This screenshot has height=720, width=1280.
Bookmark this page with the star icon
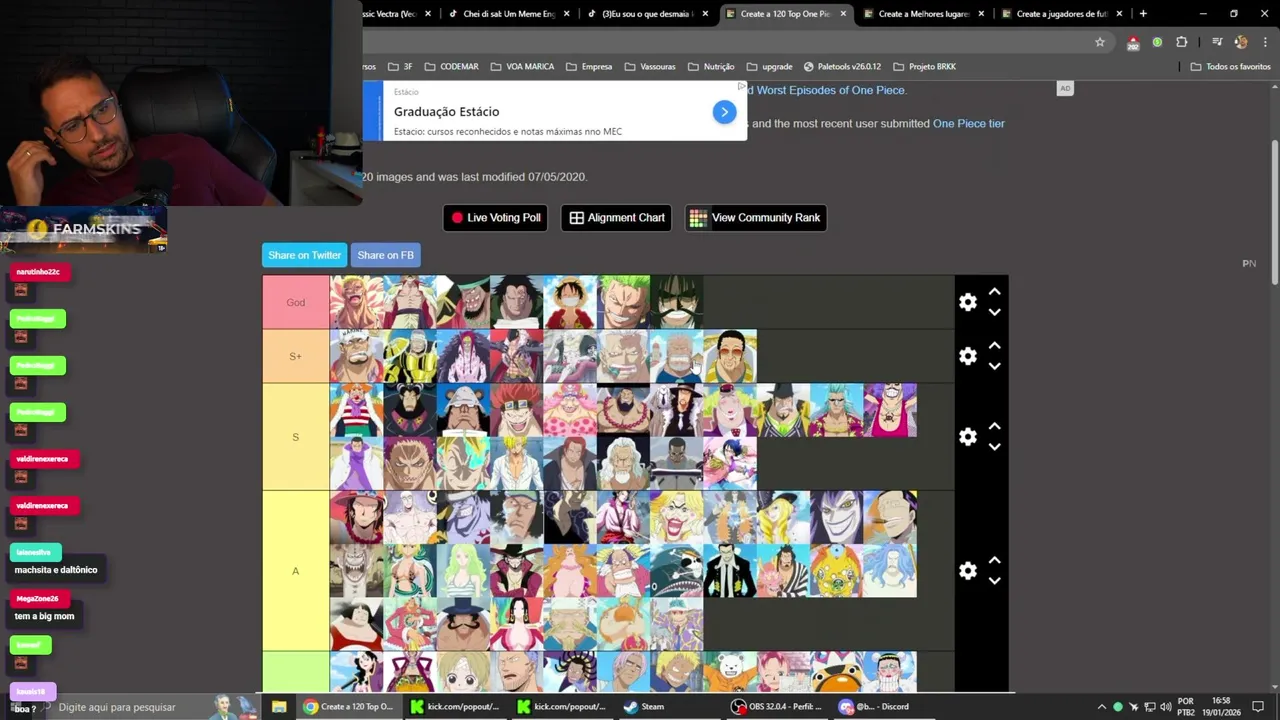click(x=1100, y=42)
